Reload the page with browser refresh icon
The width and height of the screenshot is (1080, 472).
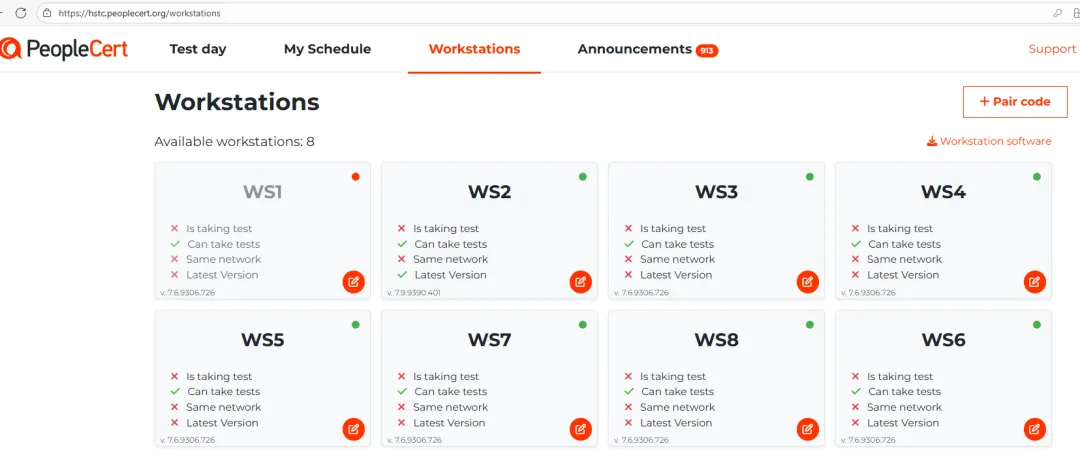coord(21,13)
